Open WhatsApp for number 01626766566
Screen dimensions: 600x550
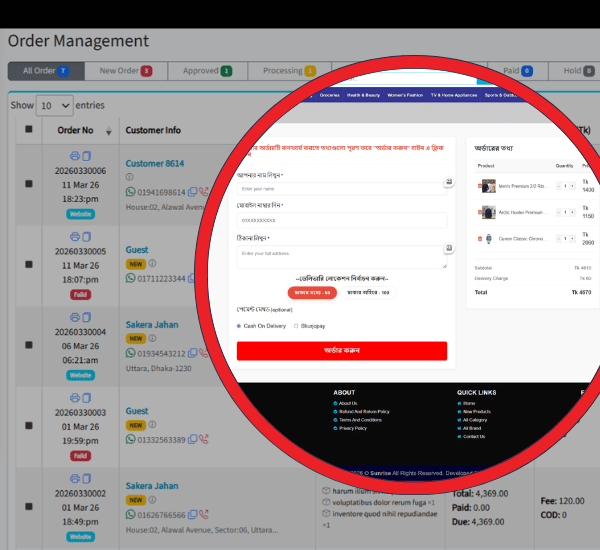(130, 514)
